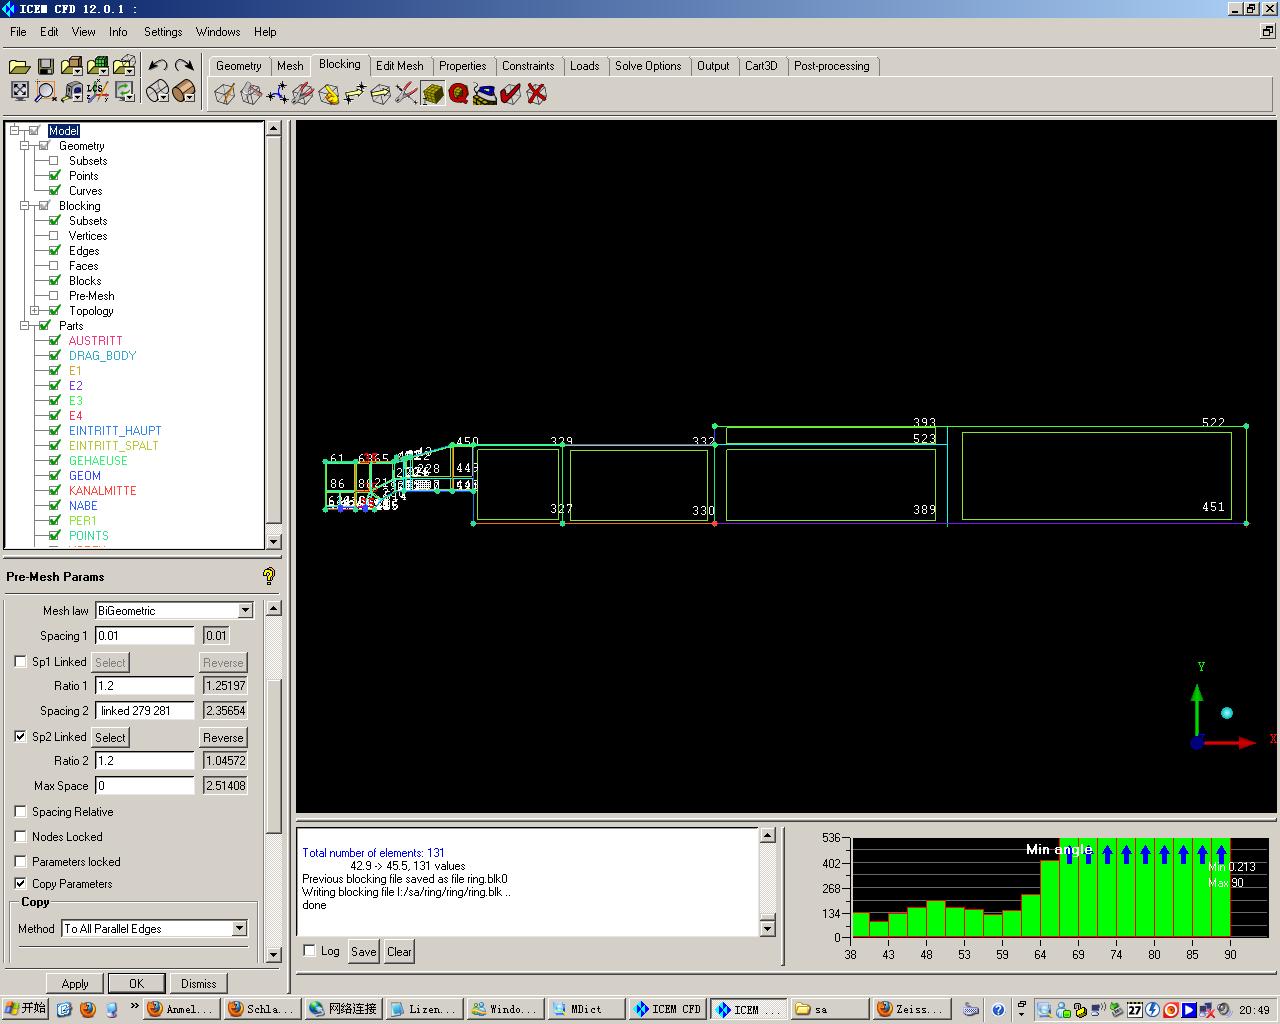Click the Redo arrow icon
The height and width of the screenshot is (1024, 1280).
[184, 66]
